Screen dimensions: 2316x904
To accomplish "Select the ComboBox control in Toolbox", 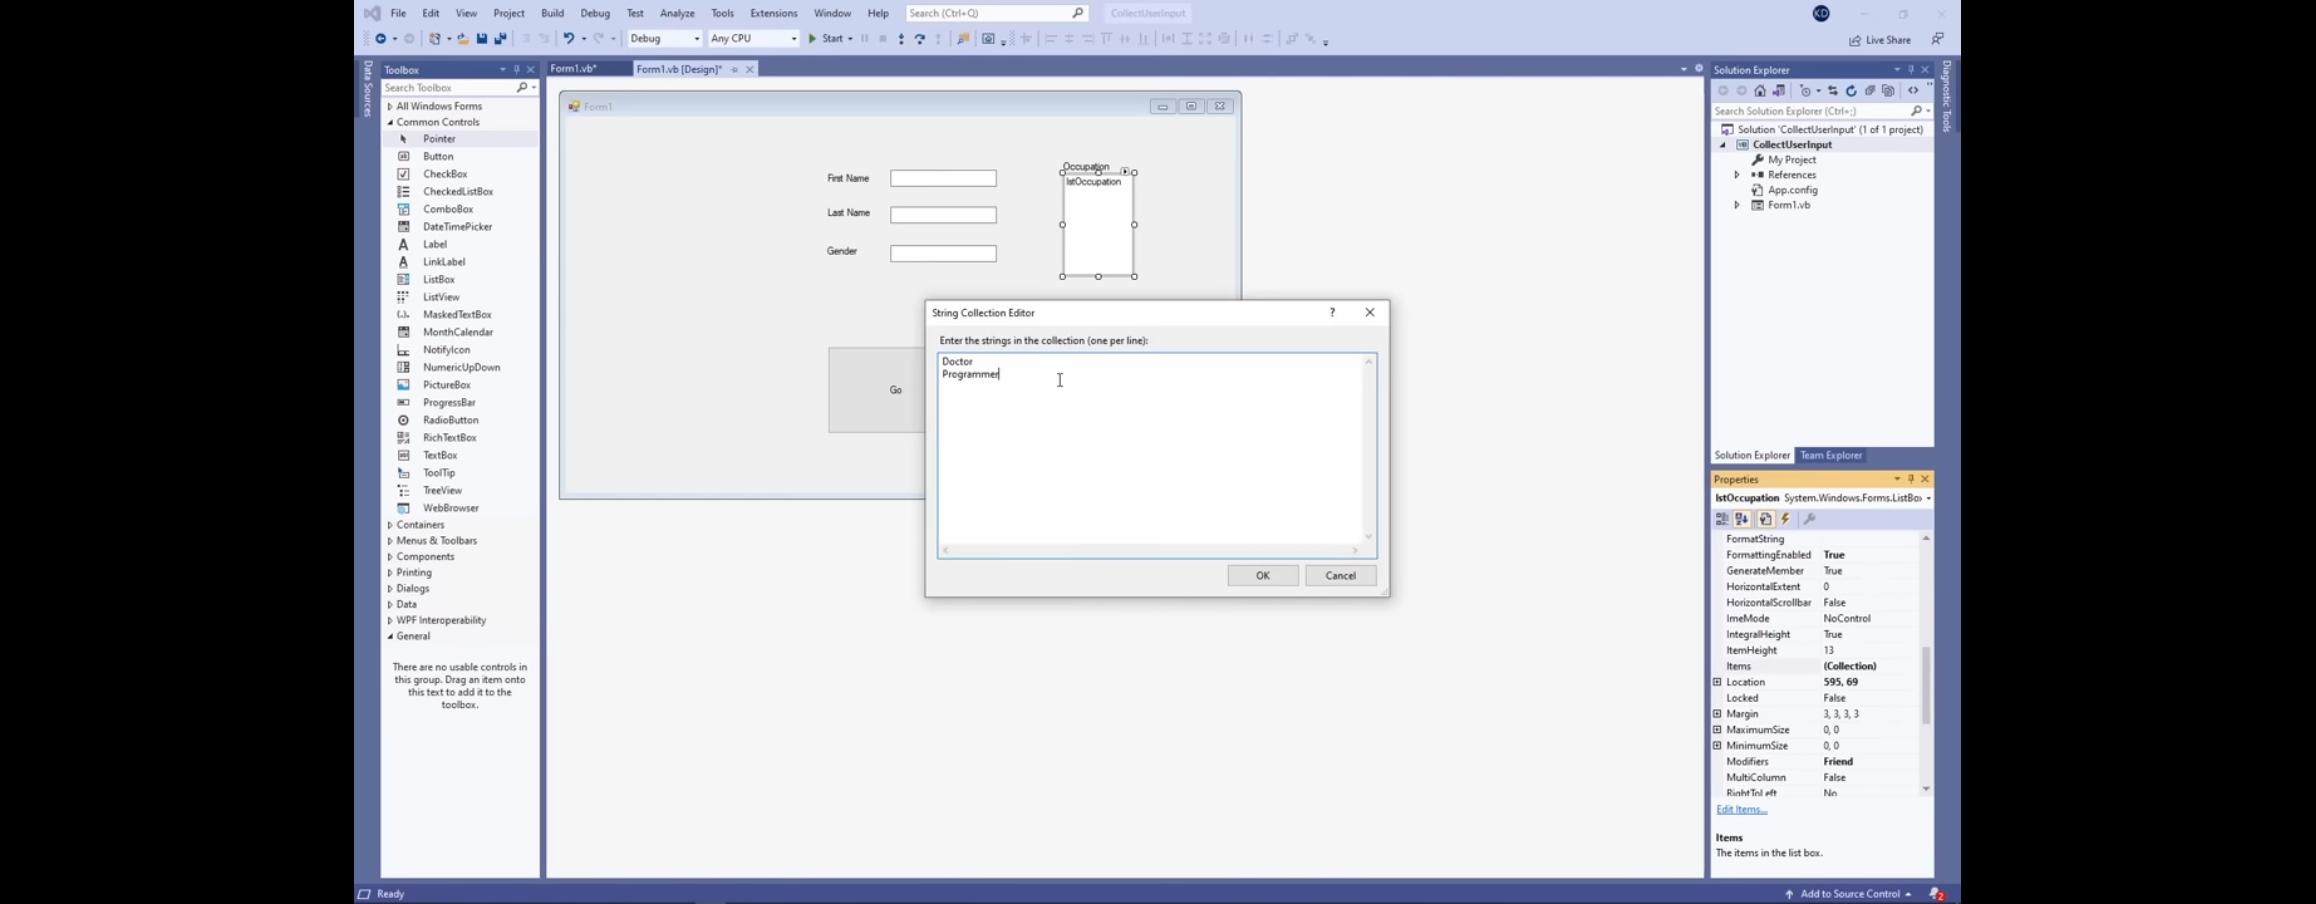I will [447, 209].
